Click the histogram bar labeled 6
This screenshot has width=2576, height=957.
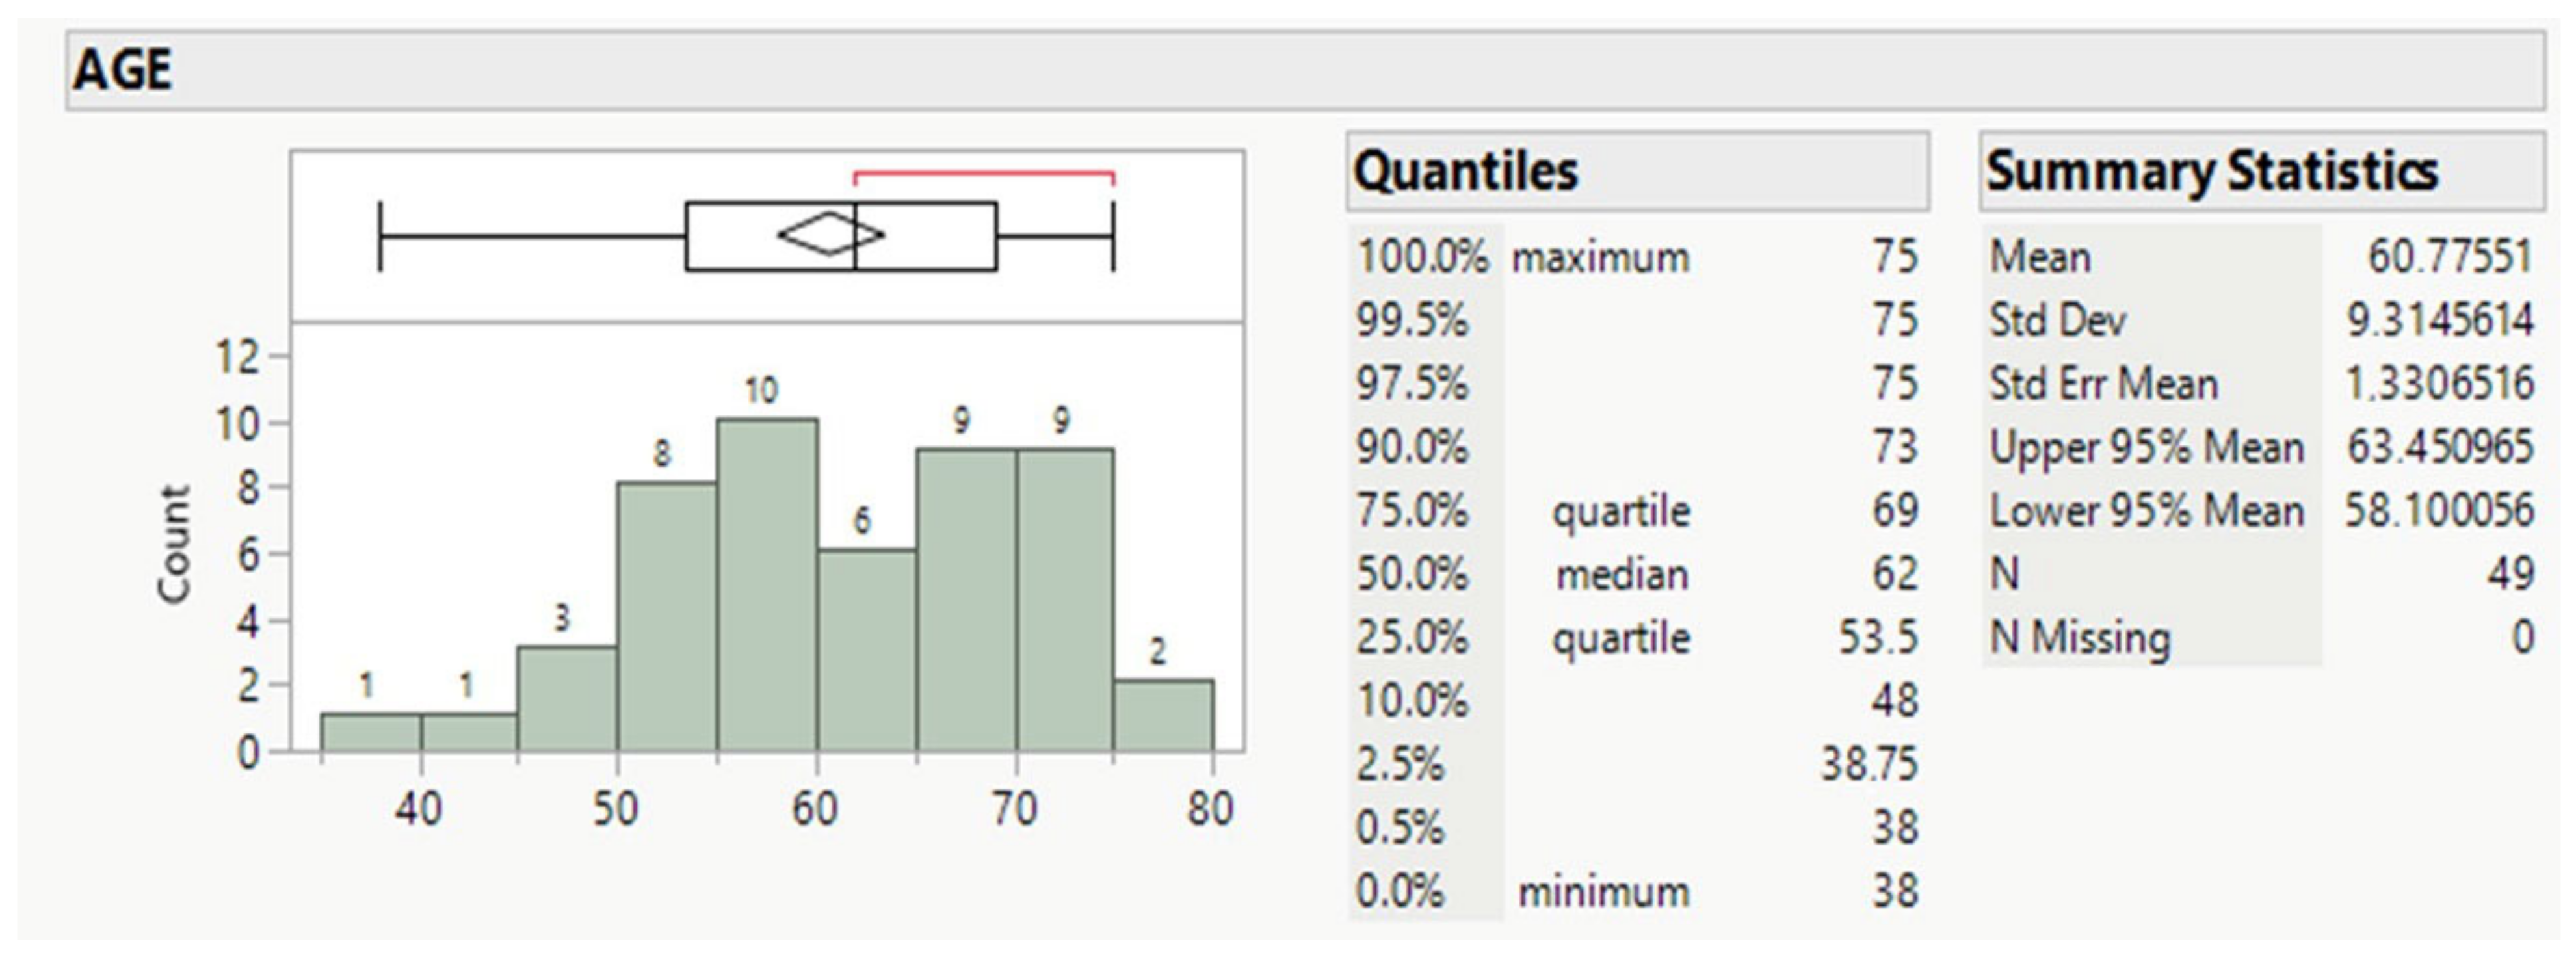[x=867, y=650]
